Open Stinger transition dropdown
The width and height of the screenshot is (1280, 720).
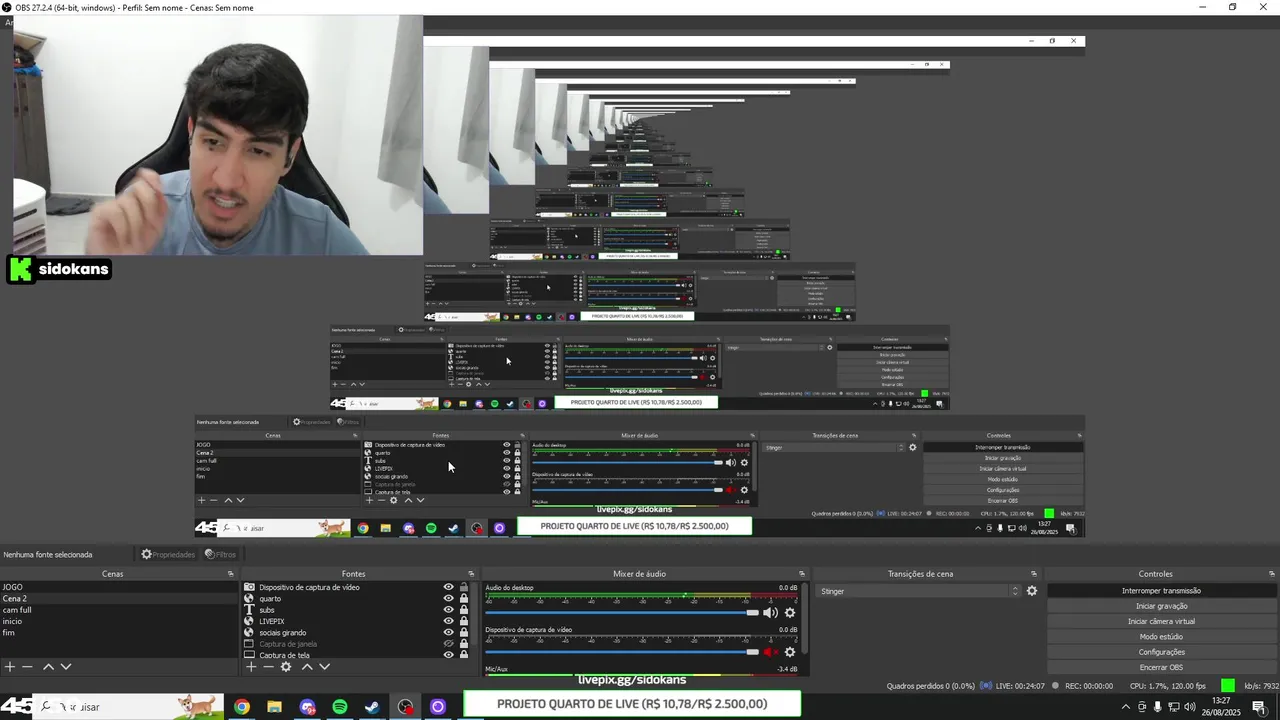pyautogui.click(x=919, y=591)
